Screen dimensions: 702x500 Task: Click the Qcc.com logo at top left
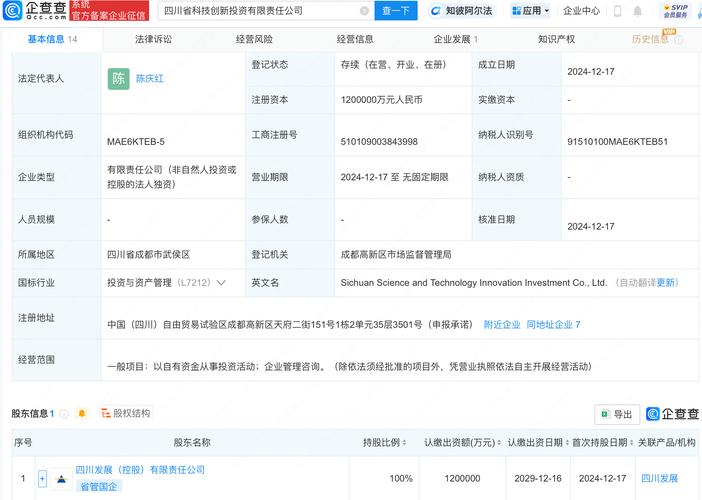35,10
